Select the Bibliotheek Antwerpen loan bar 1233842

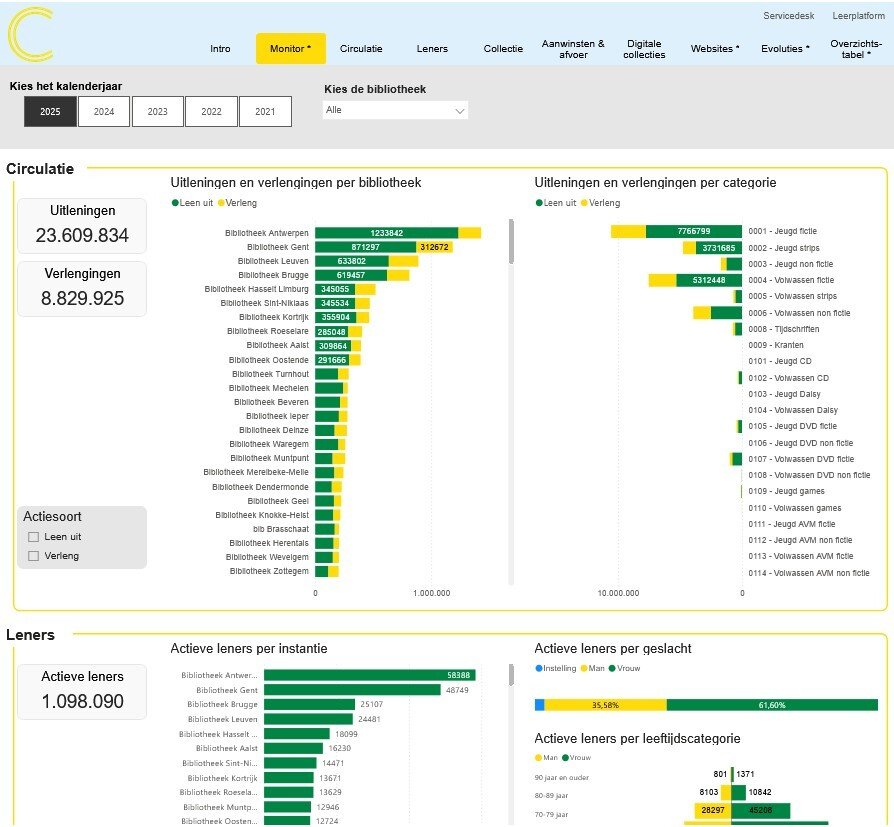[387, 233]
